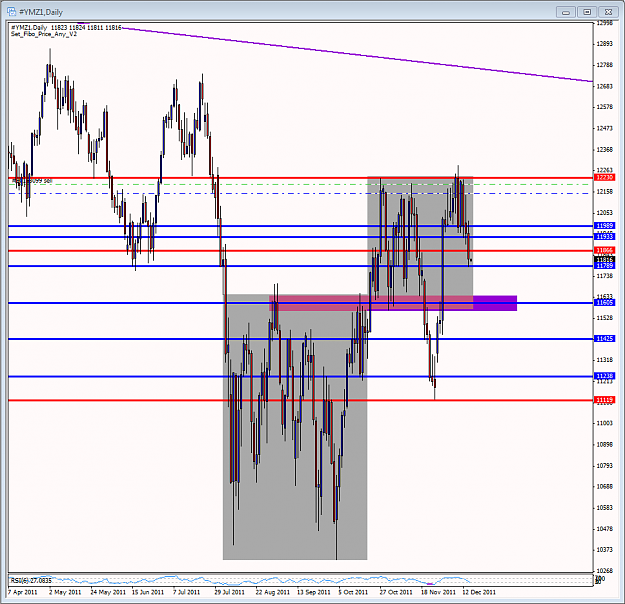Click the RSI(6) 27.0835 indicator label
Viewport: 625px width, 604px height.
coord(31,580)
